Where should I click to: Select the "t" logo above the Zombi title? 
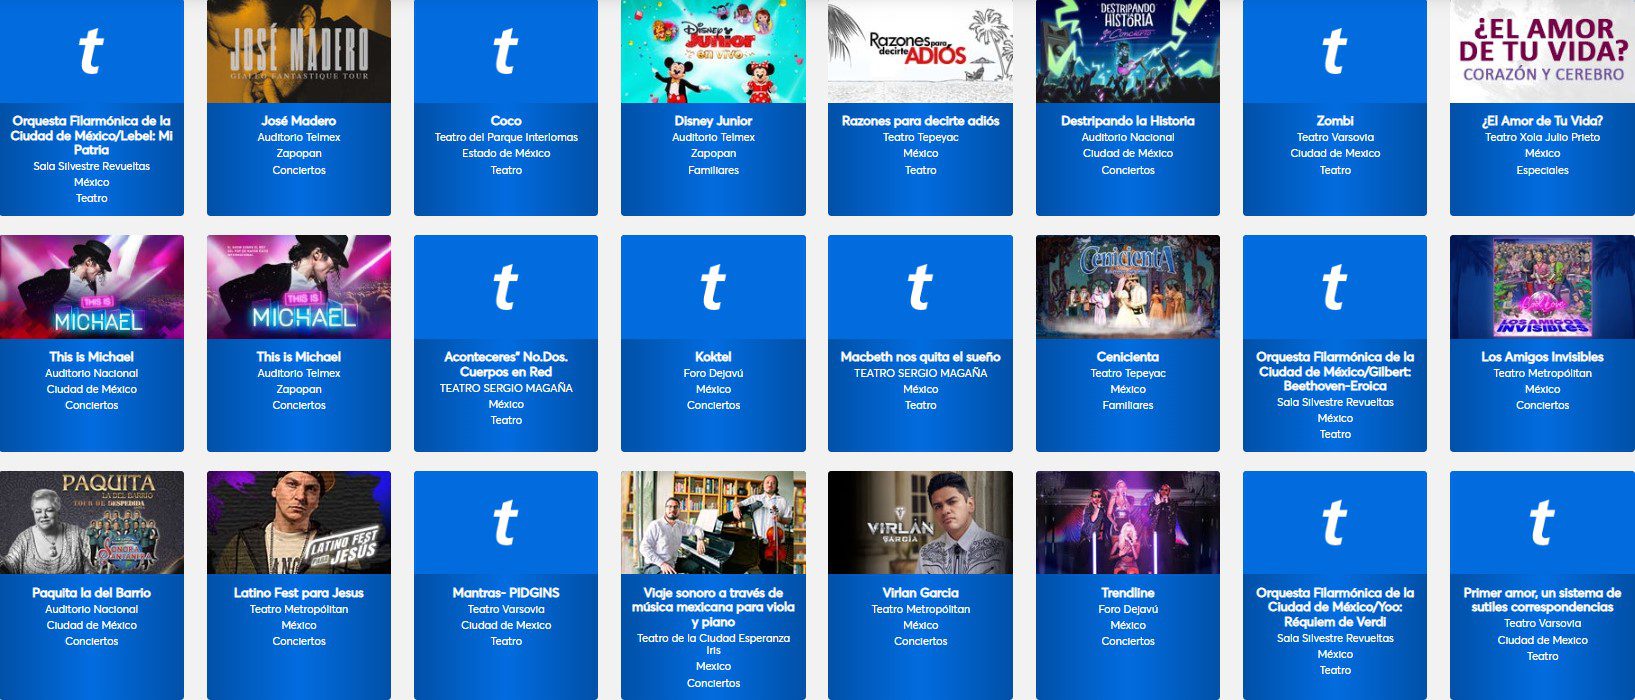click(x=1335, y=51)
